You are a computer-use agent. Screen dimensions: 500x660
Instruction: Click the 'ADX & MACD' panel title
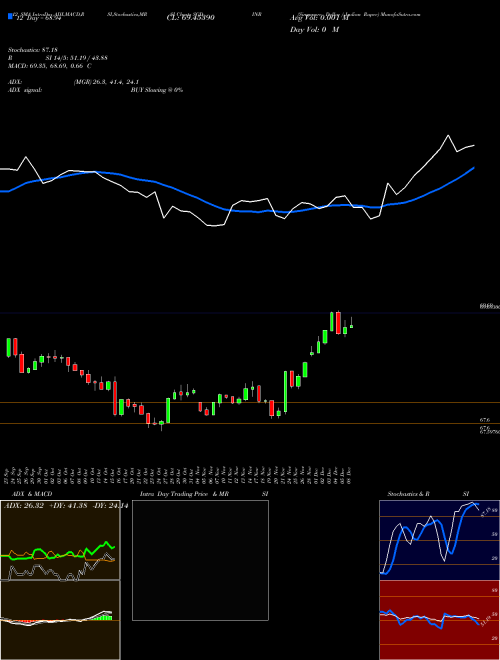click(x=32, y=494)
